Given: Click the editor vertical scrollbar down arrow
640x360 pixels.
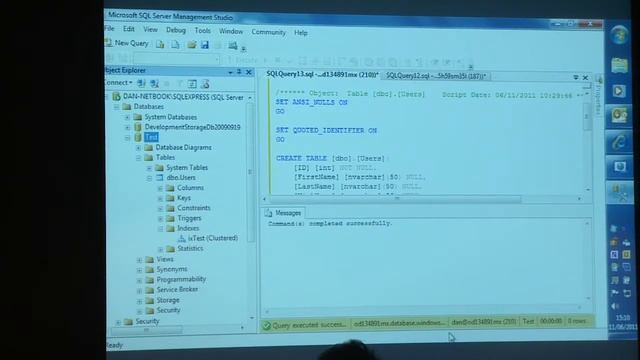Looking at the screenshot, I should [588, 189].
